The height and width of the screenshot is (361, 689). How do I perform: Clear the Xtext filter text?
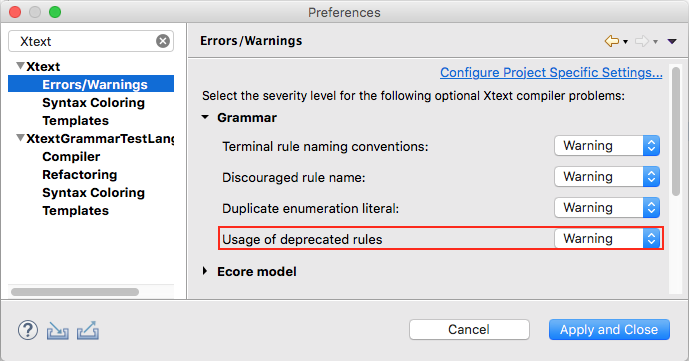pyautogui.click(x=163, y=41)
